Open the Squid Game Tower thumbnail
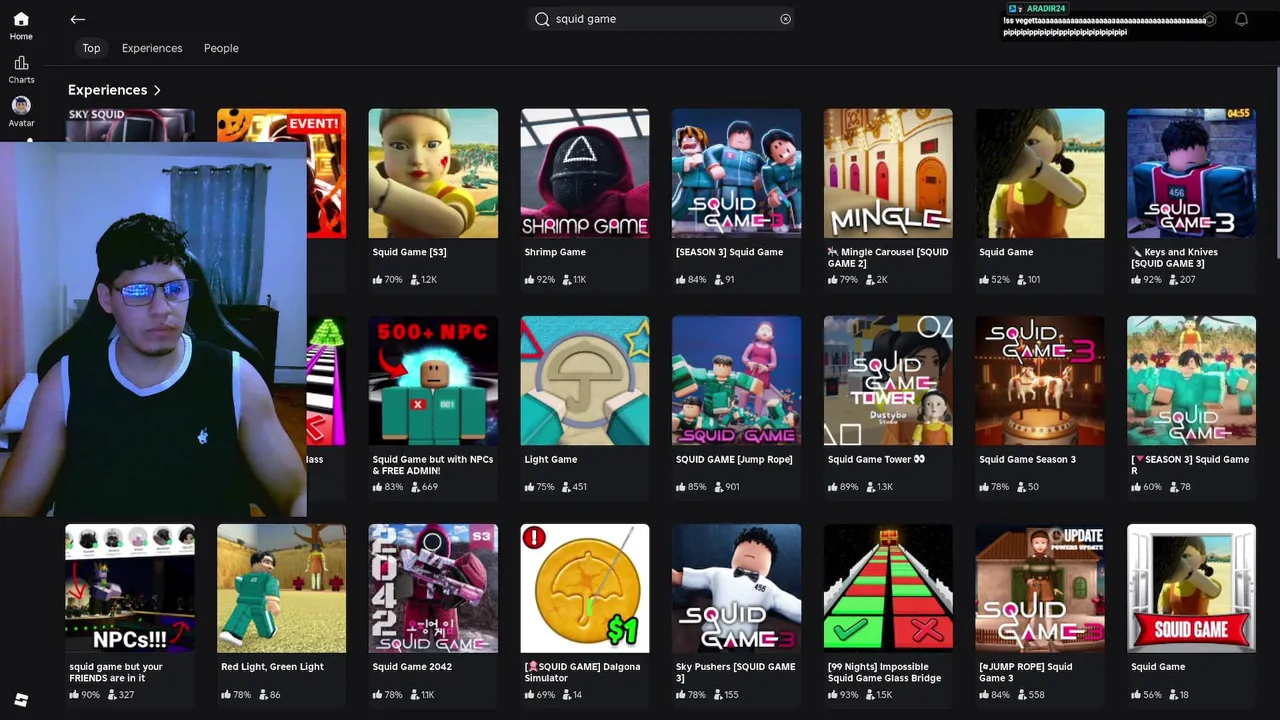 (x=888, y=381)
